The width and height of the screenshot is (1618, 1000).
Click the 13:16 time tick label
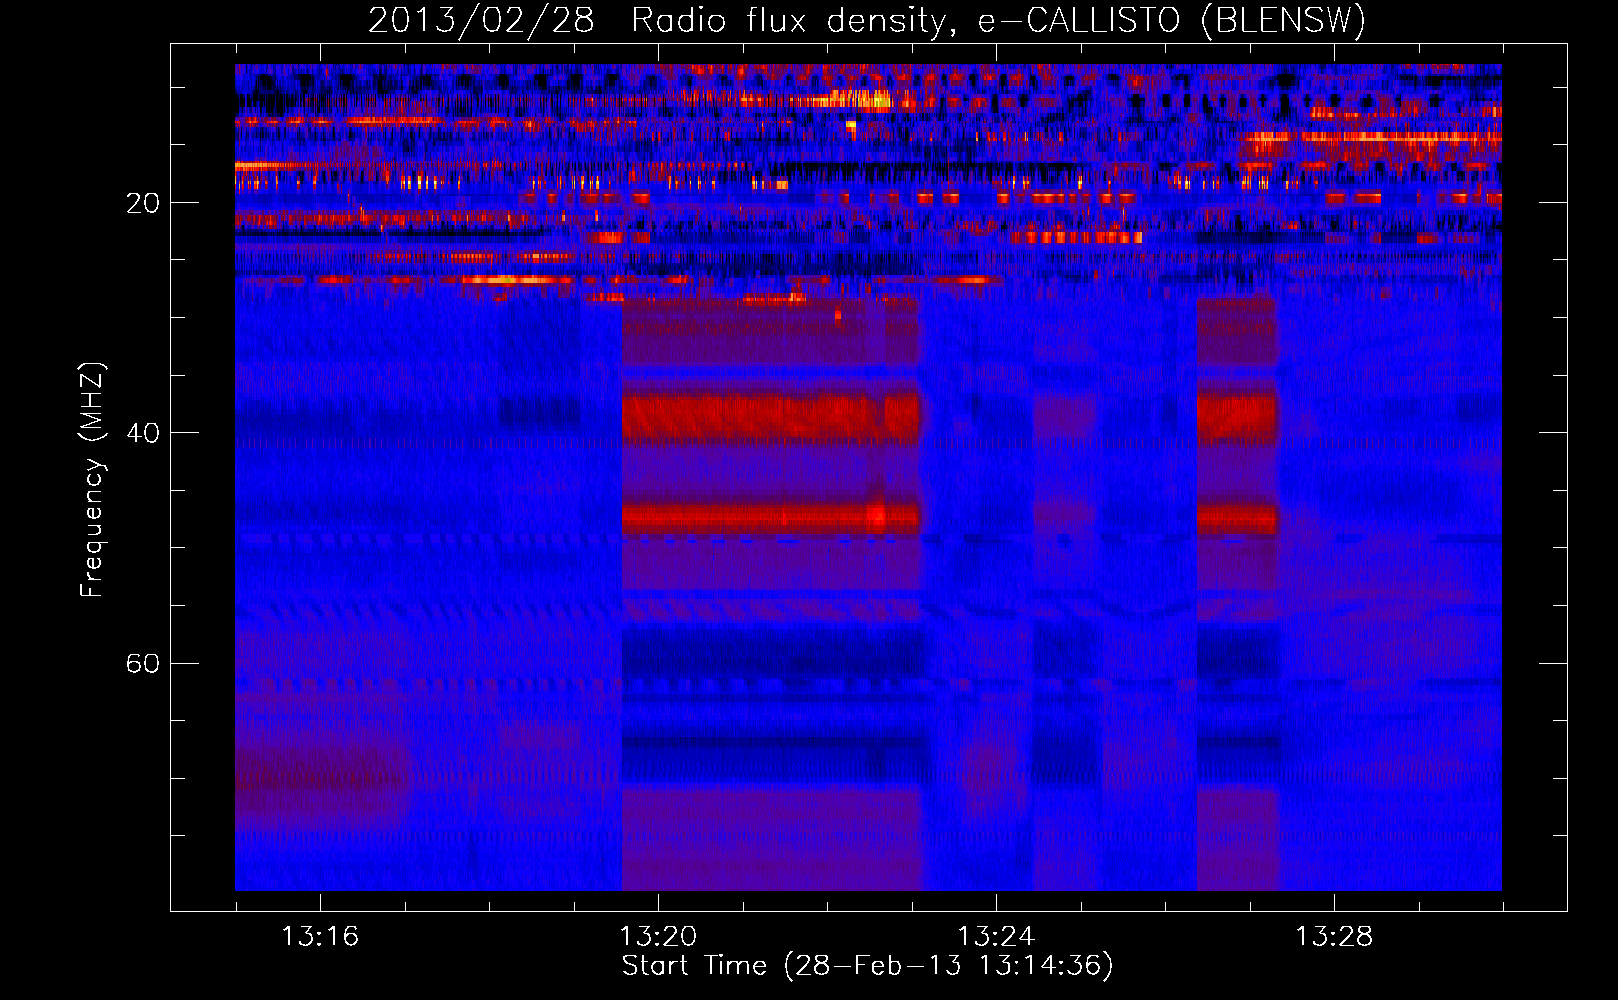(320, 936)
